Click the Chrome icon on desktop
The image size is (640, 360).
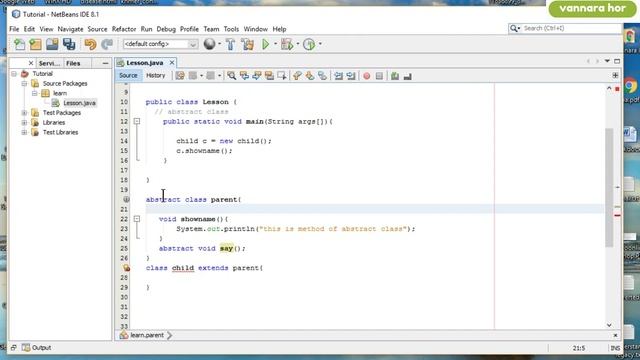(x=631, y=86)
